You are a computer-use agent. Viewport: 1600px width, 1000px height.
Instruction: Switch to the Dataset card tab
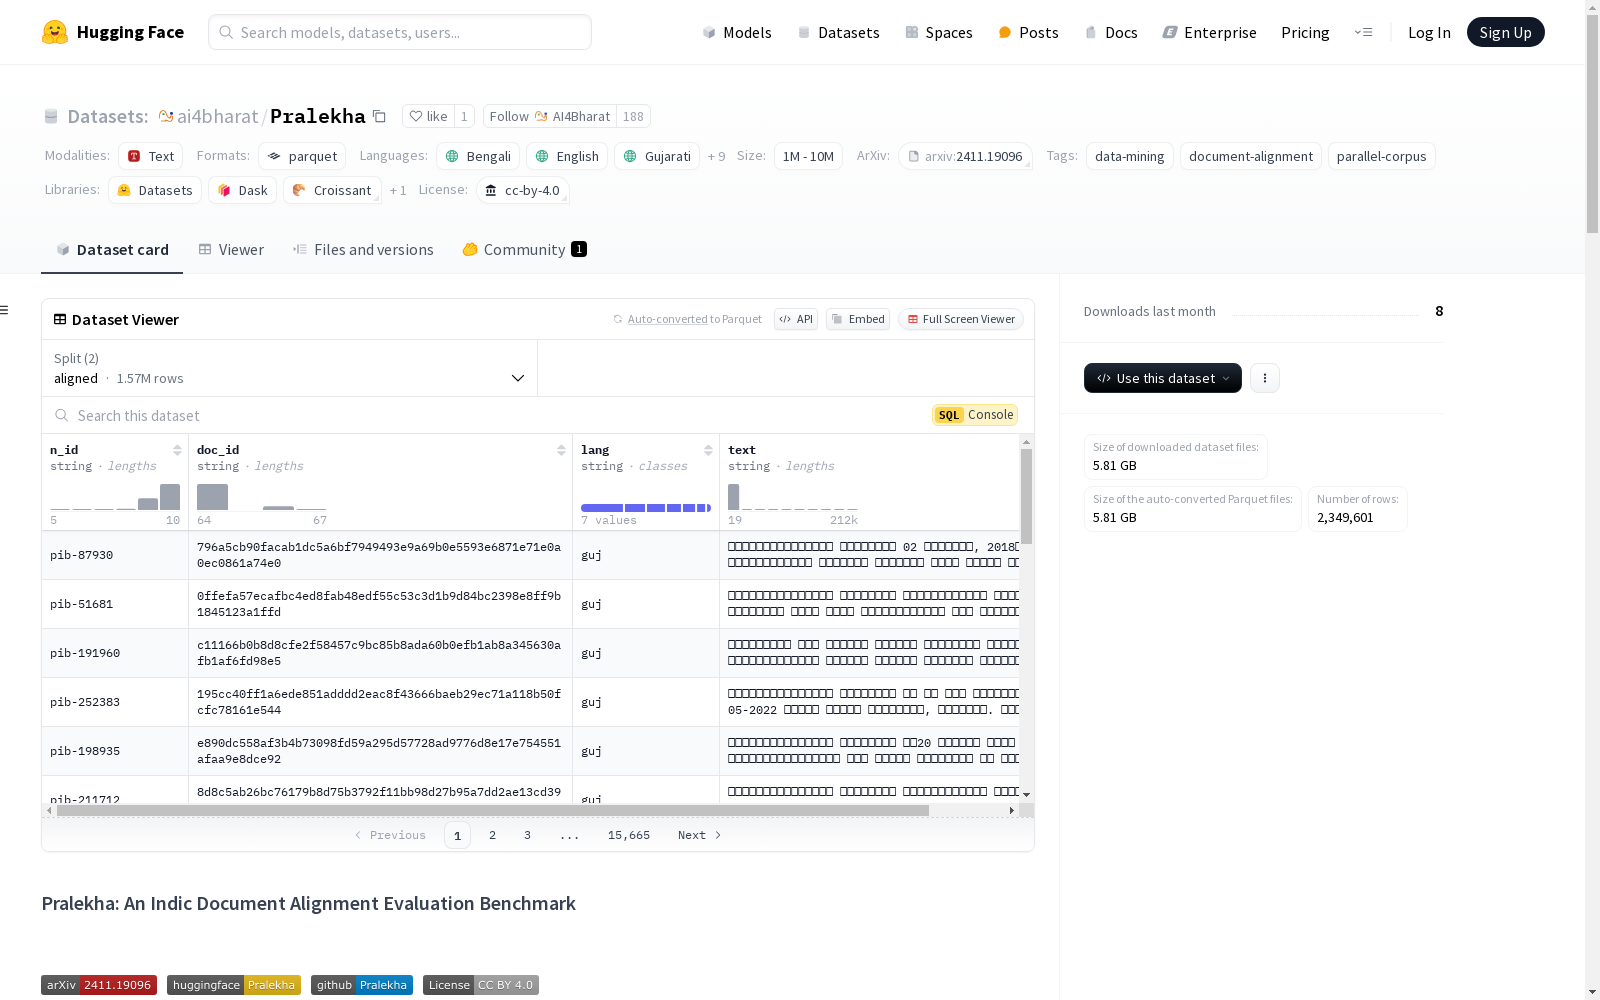pos(112,250)
